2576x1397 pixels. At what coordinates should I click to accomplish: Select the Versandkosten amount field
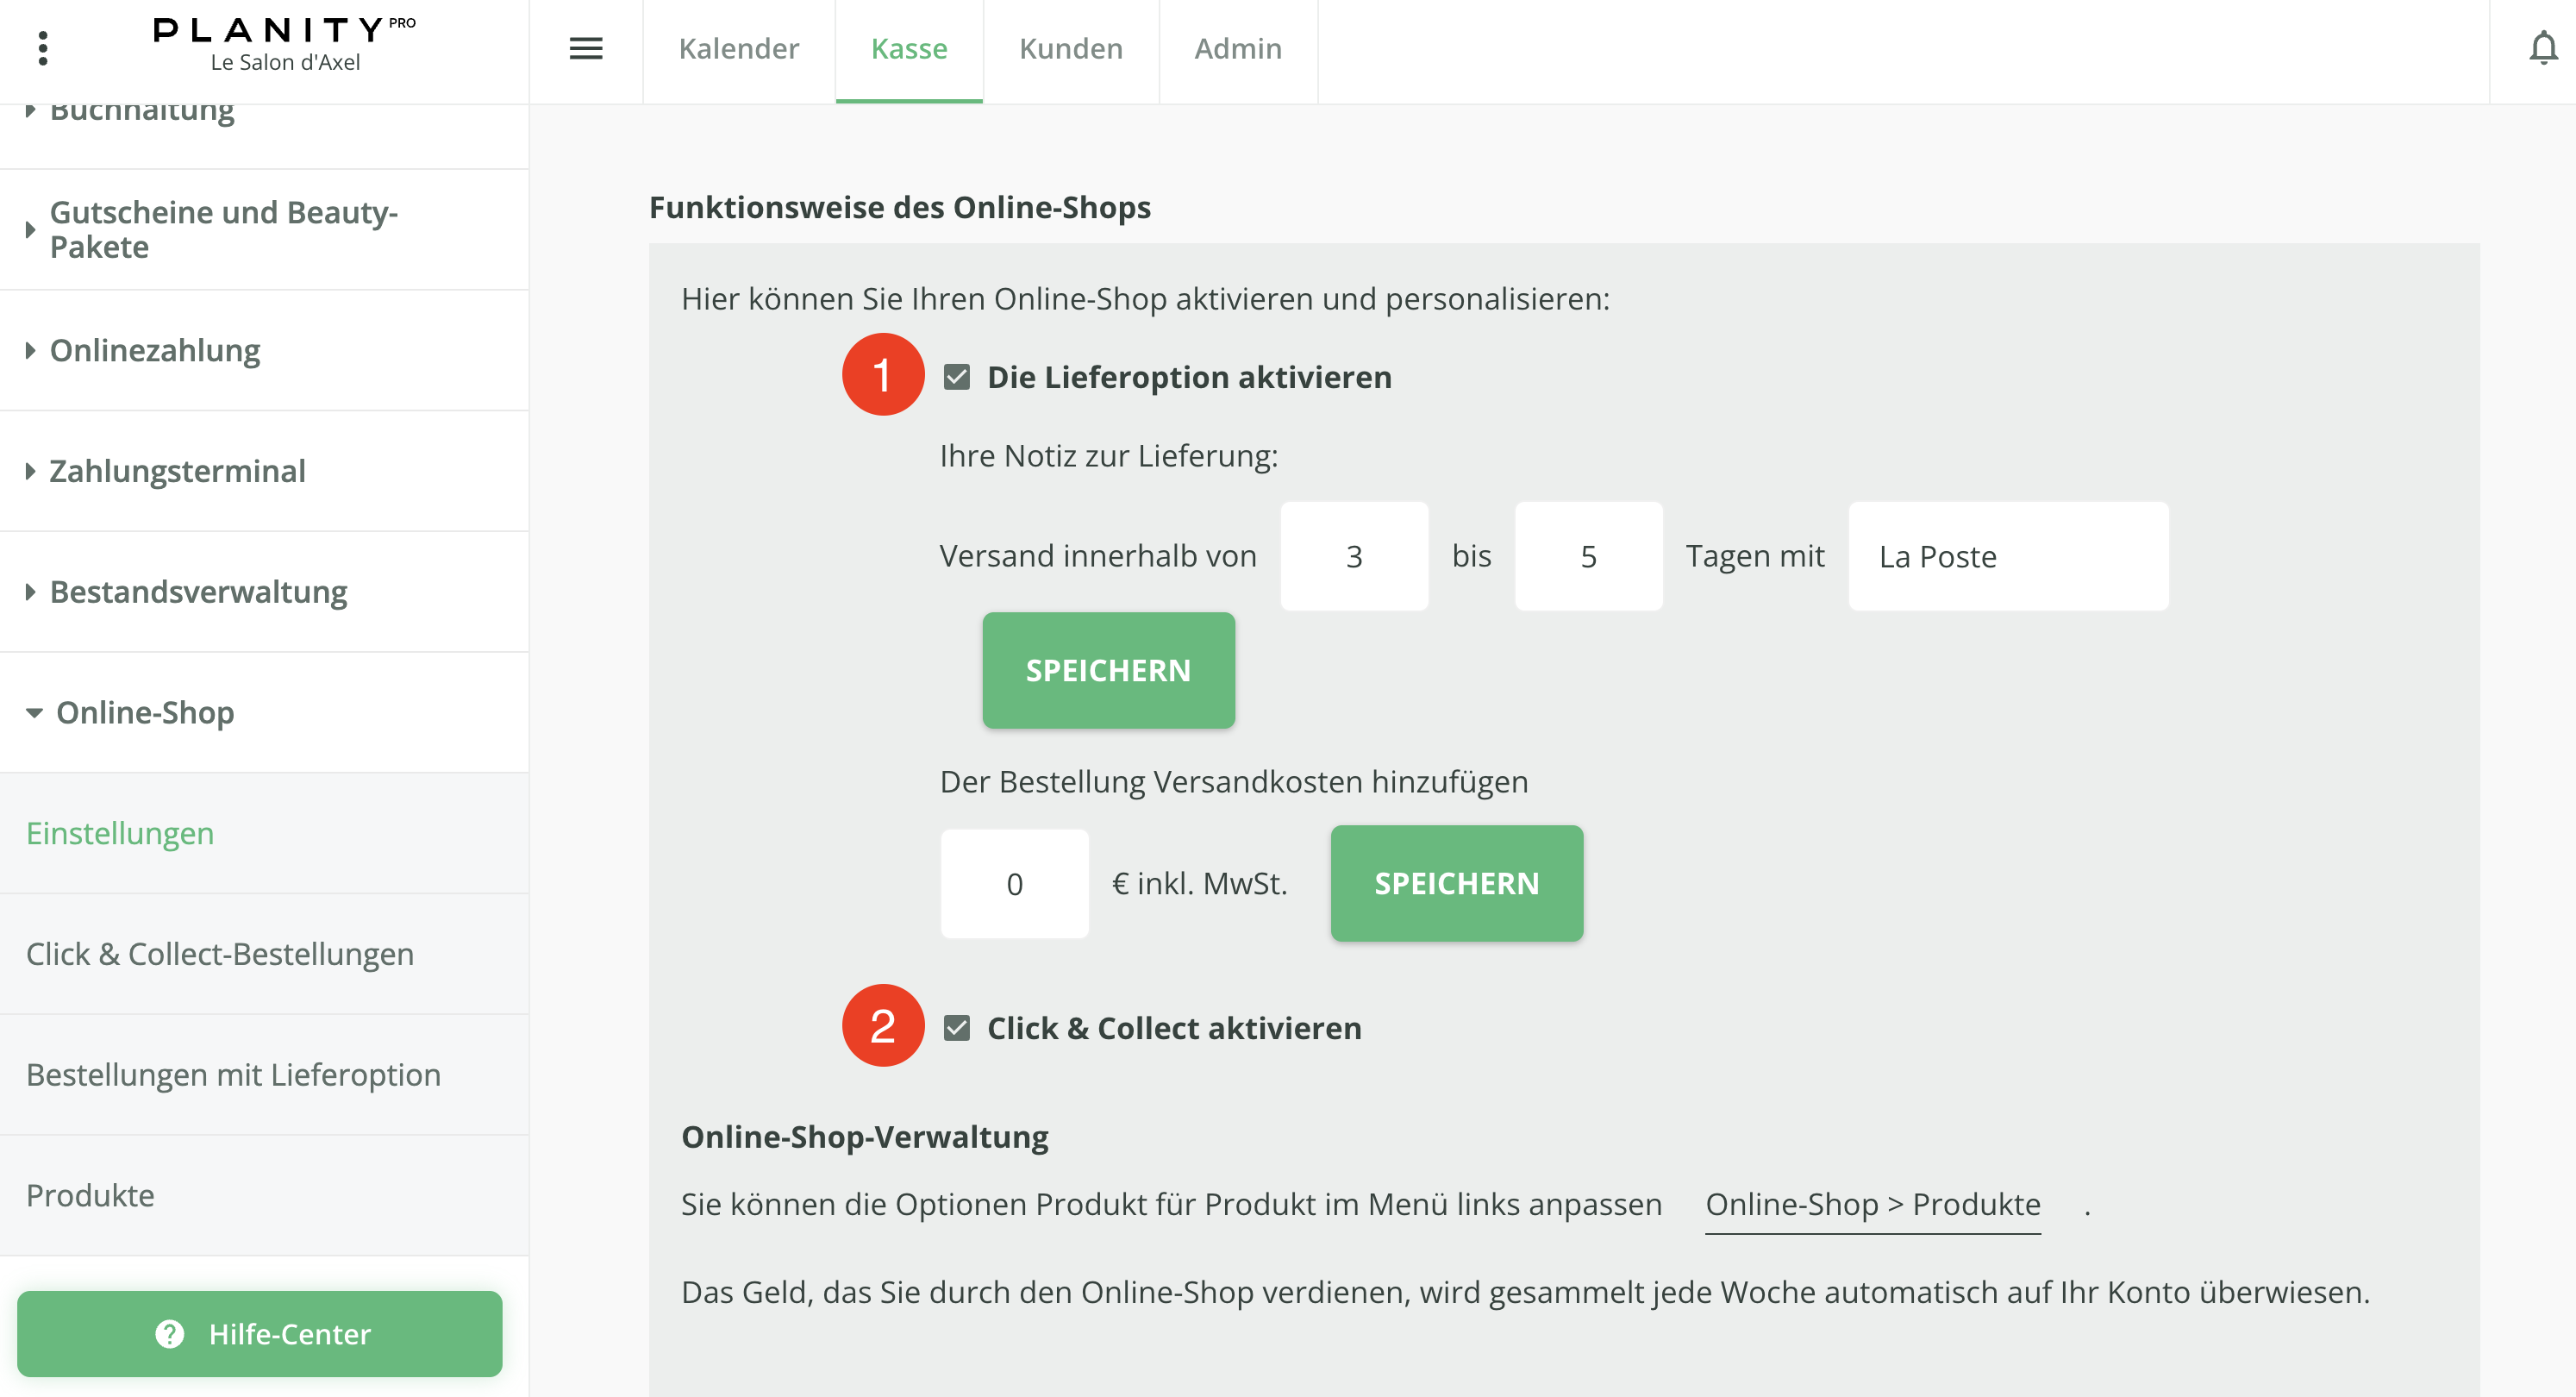point(1014,884)
